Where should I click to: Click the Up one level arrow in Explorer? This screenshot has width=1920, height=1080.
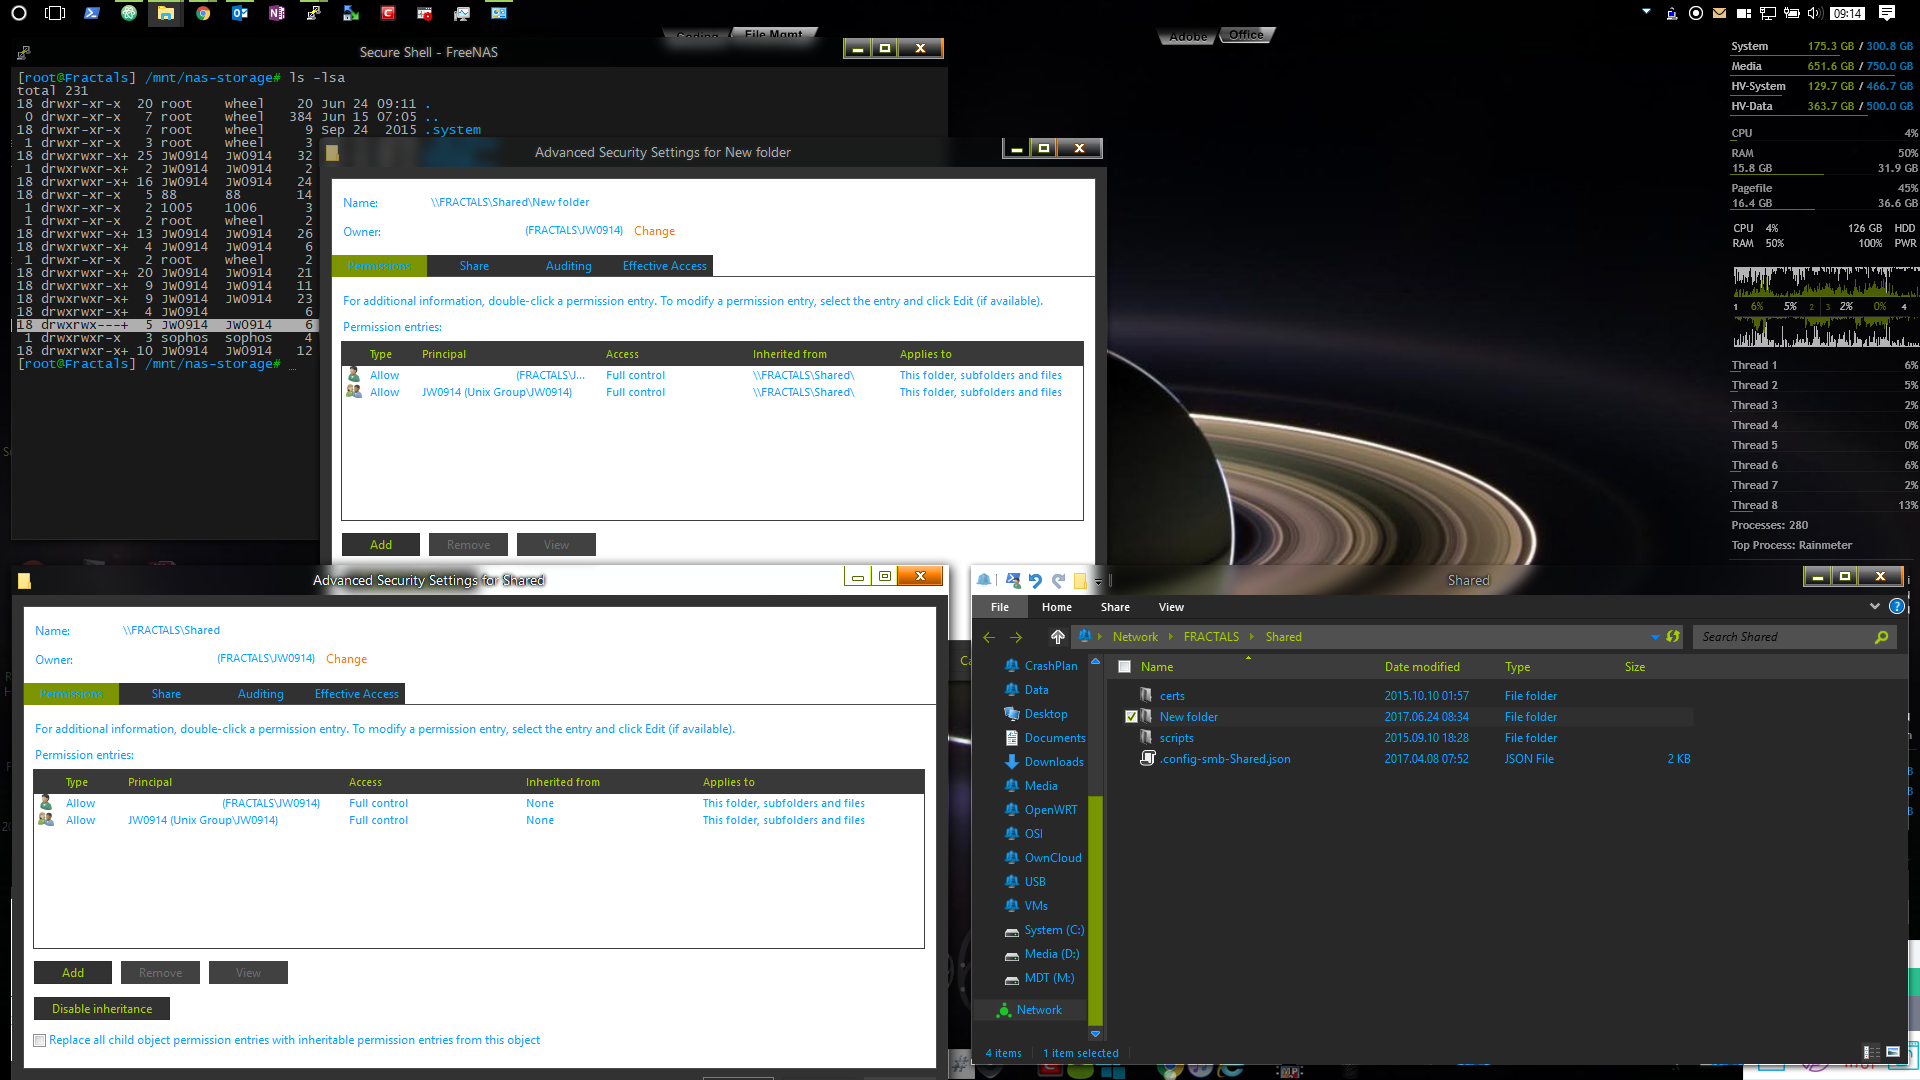click(x=1057, y=637)
